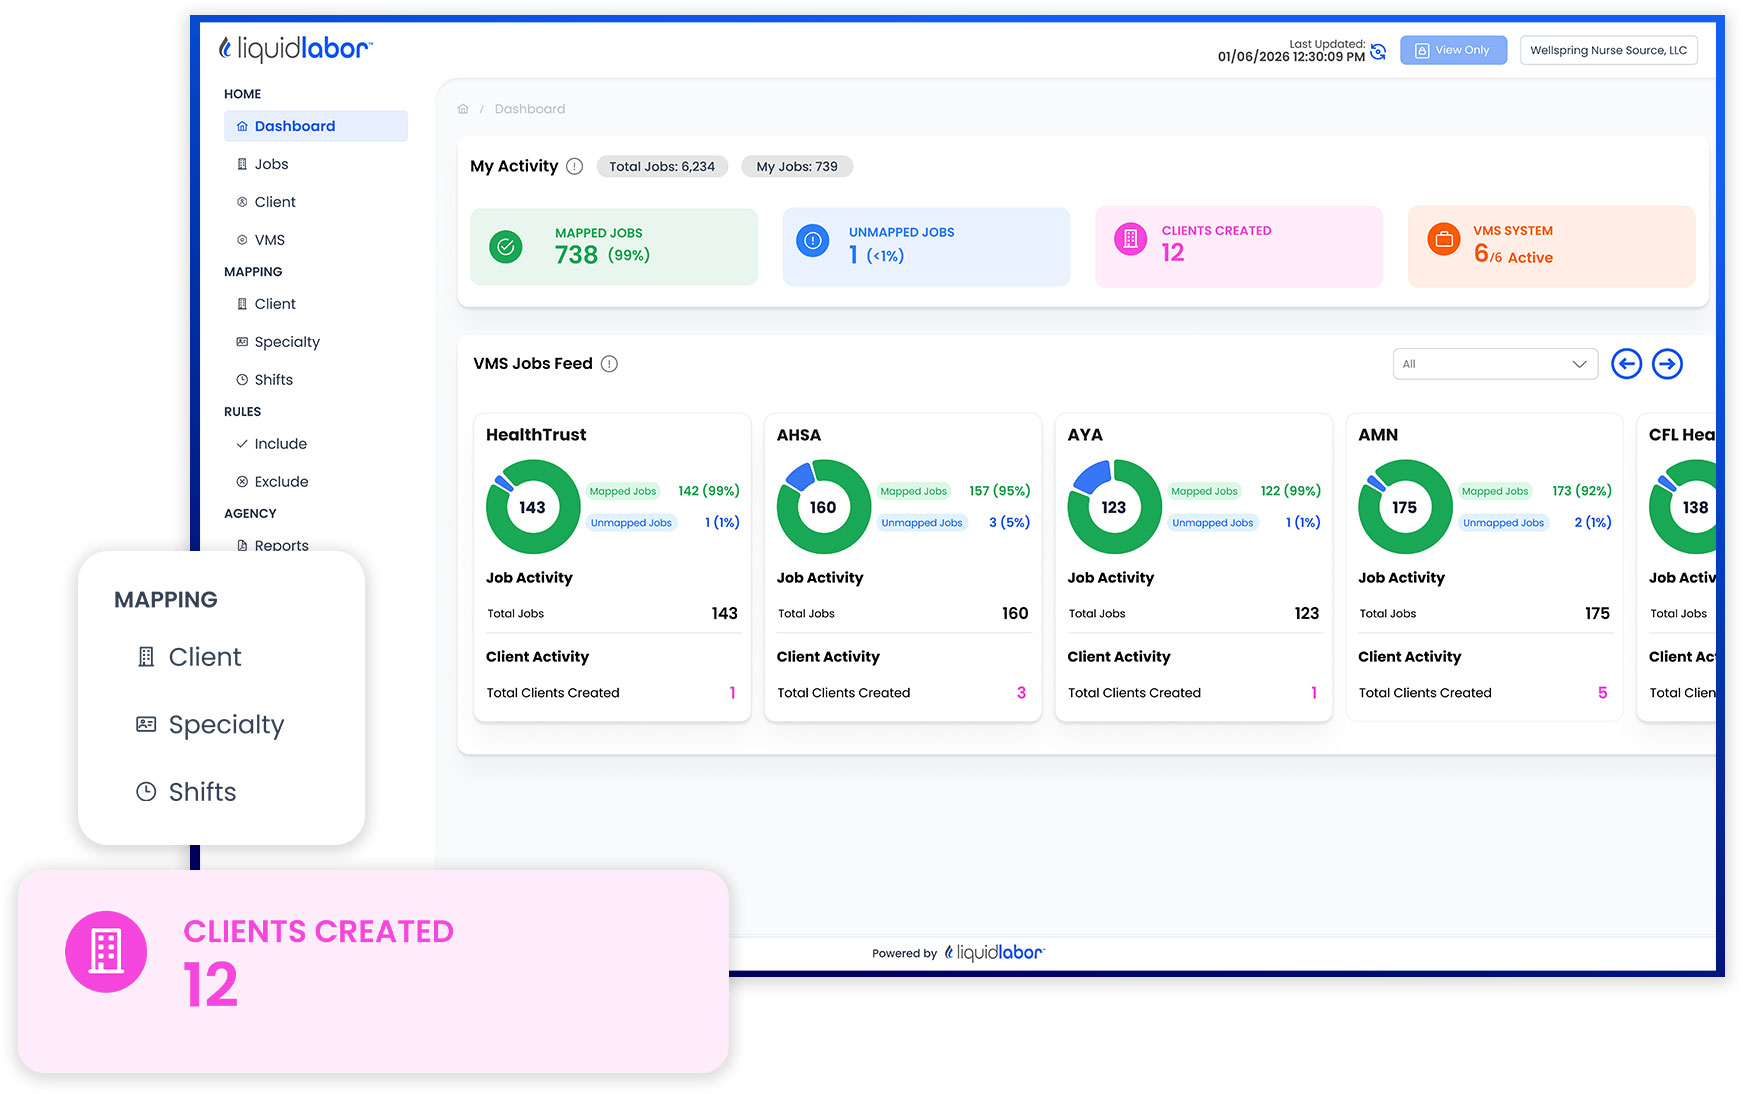The width and height of the screenshot is (1743, 1094).
Task: Click the blue Unmapped Jobs alert icon
Action: point(813,241)
